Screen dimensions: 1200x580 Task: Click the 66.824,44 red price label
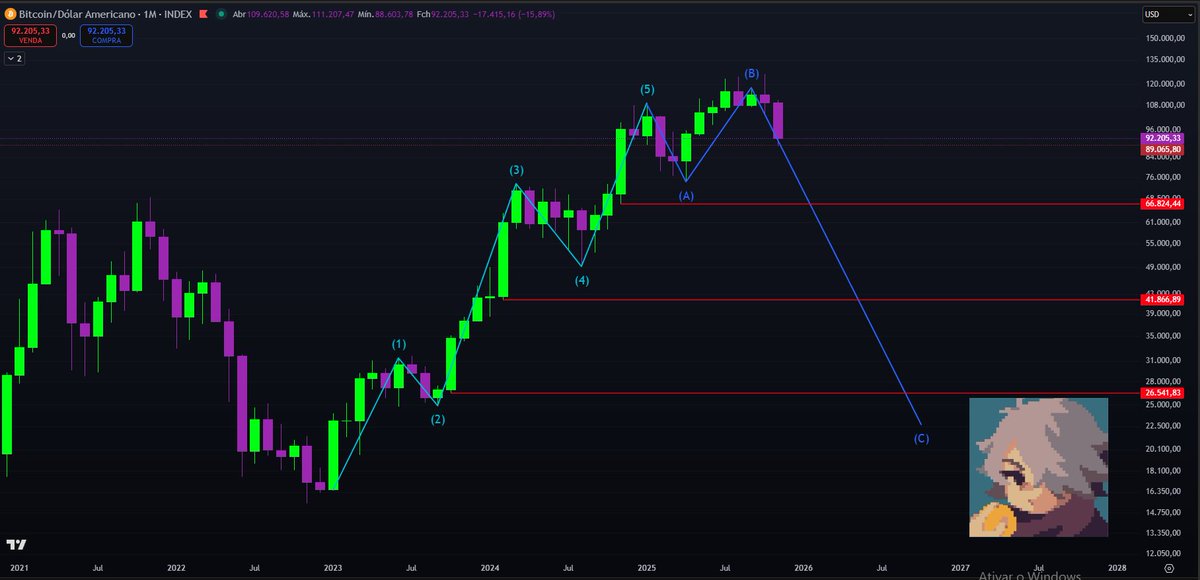pyautogui.click(x=1164, y=203)
